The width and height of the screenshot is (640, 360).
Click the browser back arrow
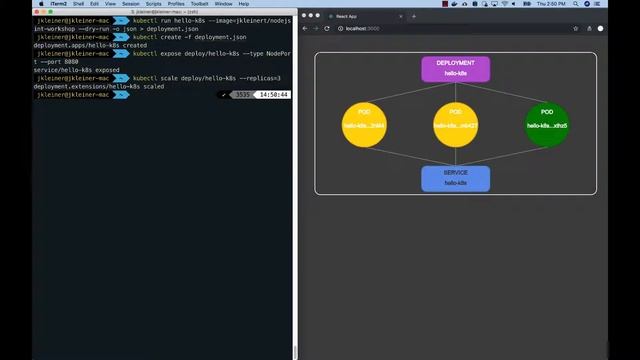[x=305, y=29]
